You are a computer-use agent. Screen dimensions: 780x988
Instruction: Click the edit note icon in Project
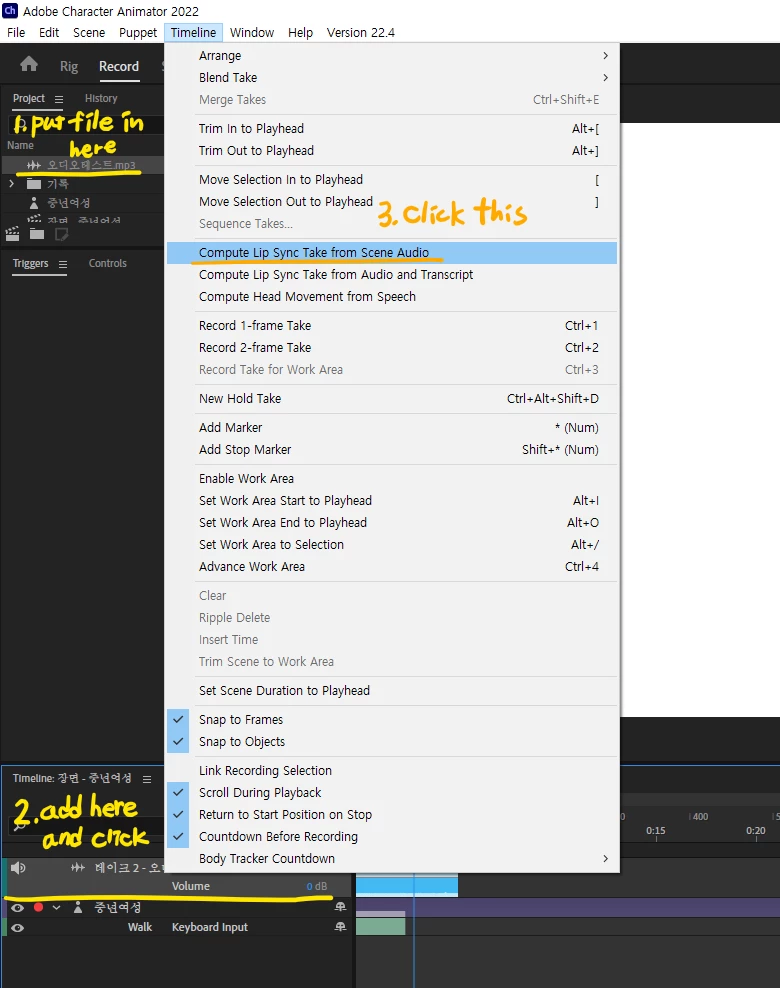(x=61, y=234)
